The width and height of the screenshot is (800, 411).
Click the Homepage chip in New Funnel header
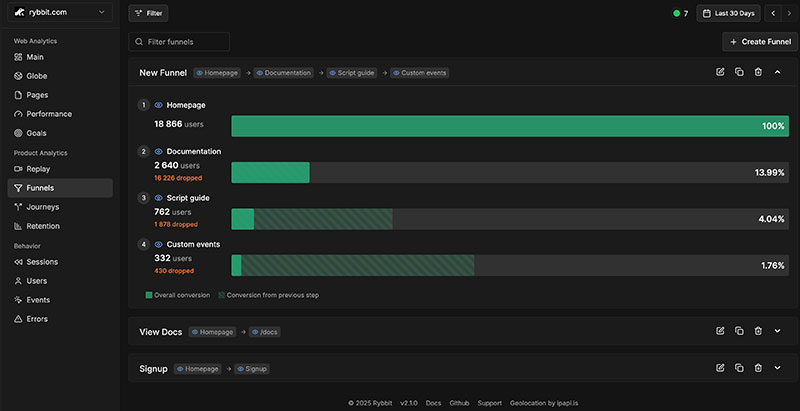point(217,73)
